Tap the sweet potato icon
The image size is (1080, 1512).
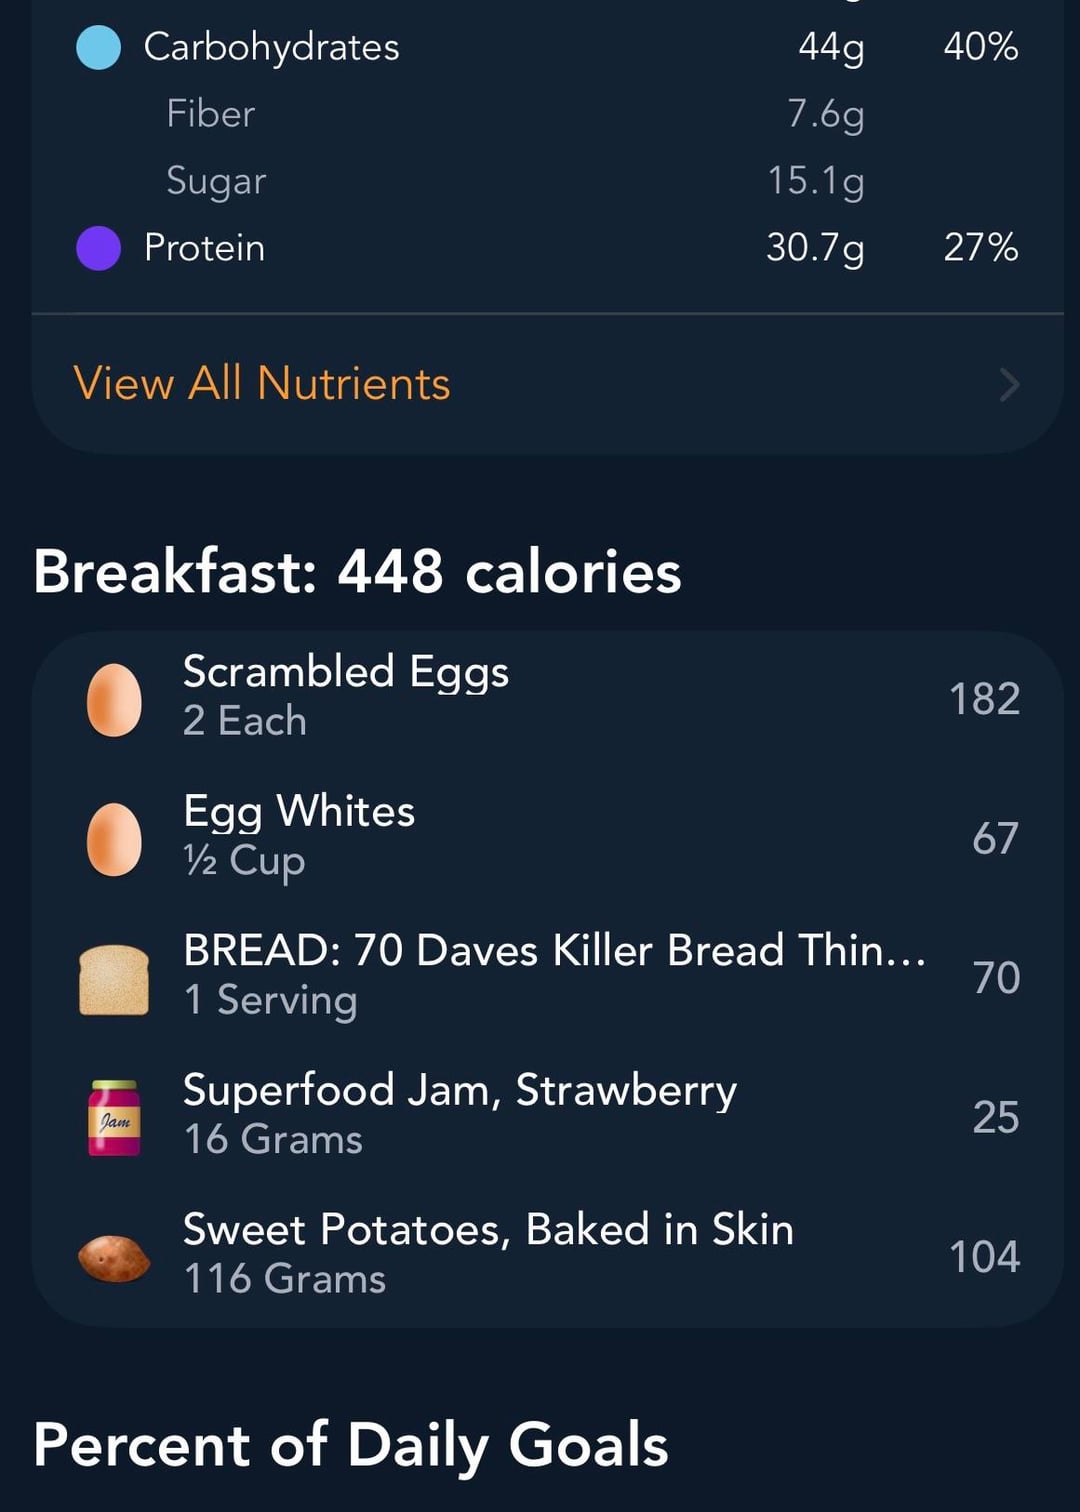tap(114, 1258)
